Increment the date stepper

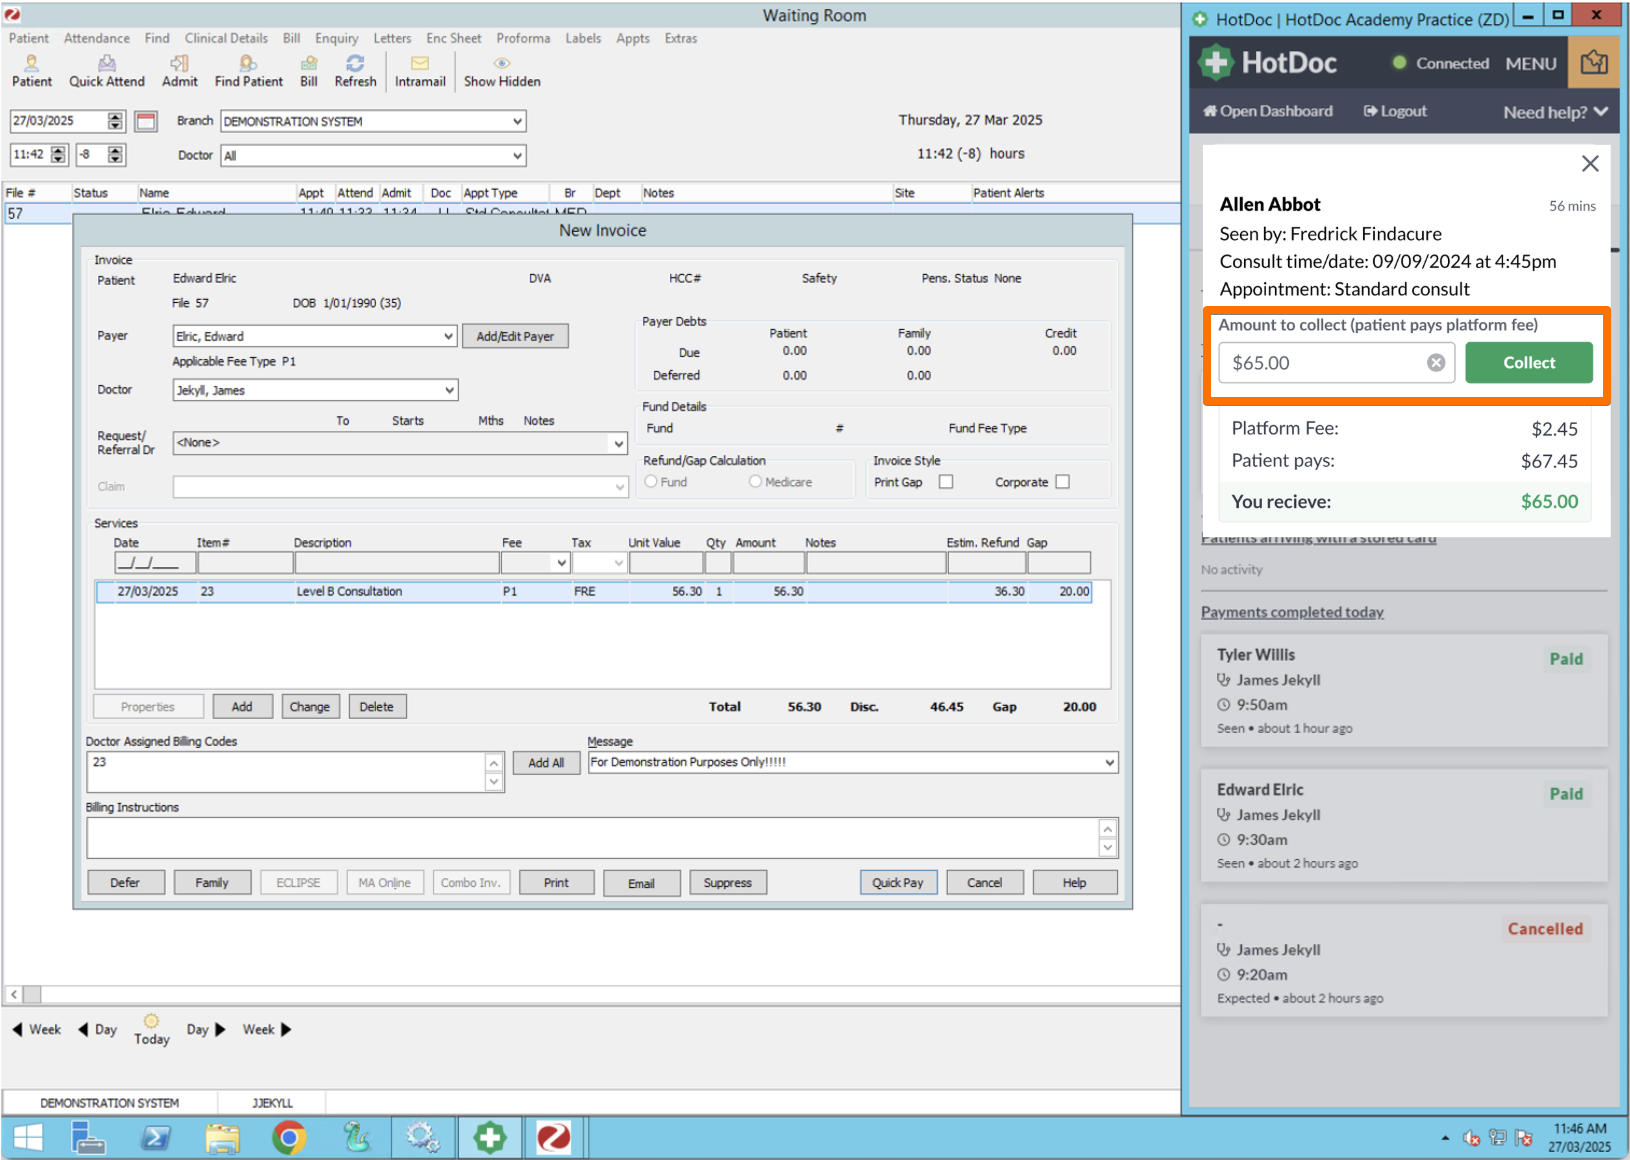(x=115, y=116)
